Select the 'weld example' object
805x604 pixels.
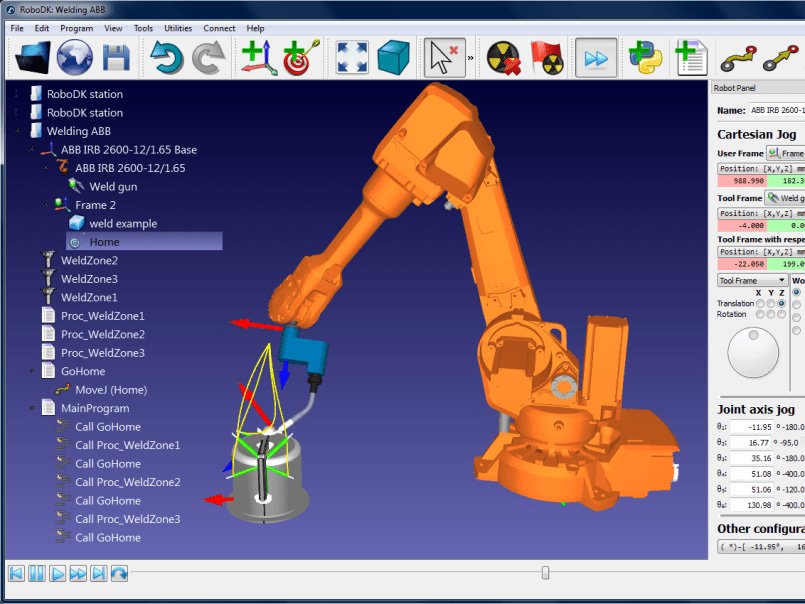pos(123,223)
